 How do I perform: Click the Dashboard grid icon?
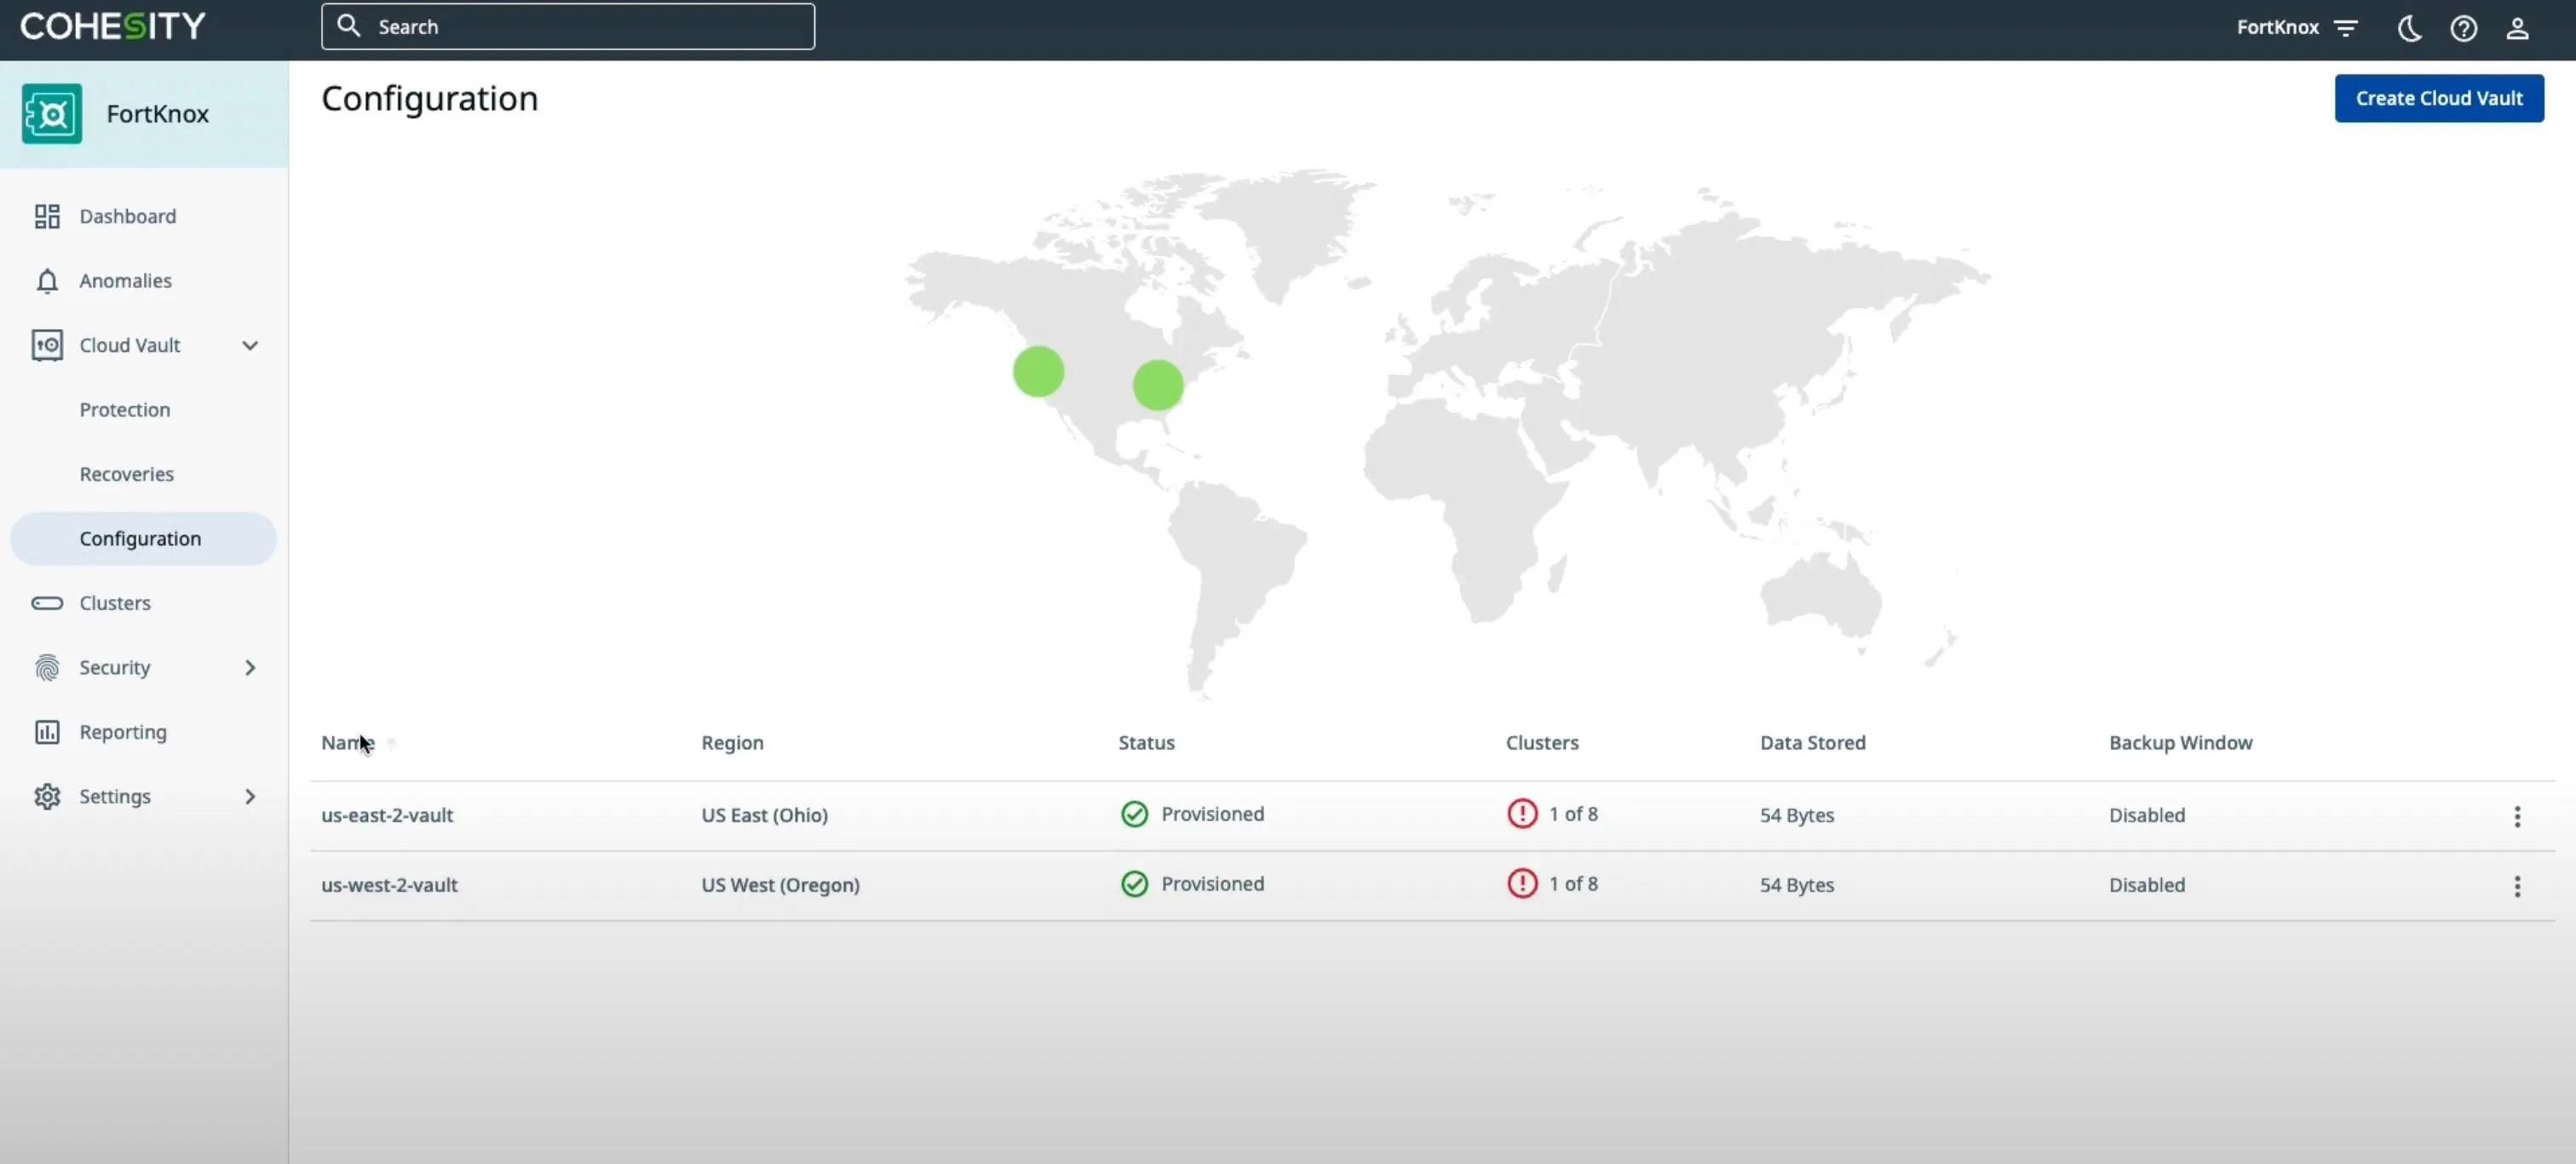pyautogui.click(x=47, y=216)
